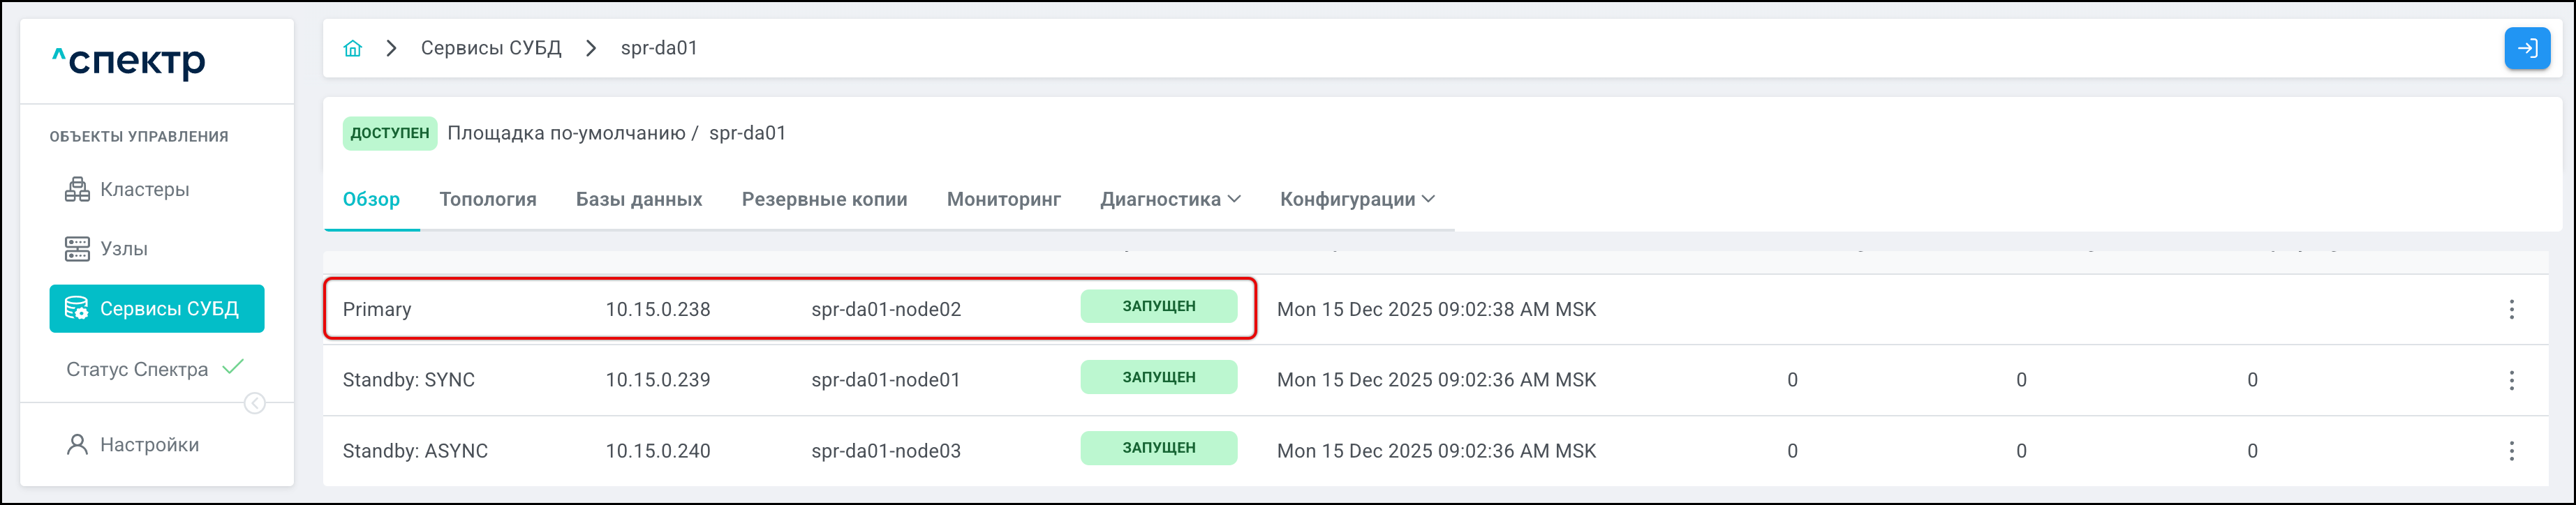Open Настройки in the sidebar
Image resolution: width=2576 pixels, height=505 pixels.
tap(148, 445)
